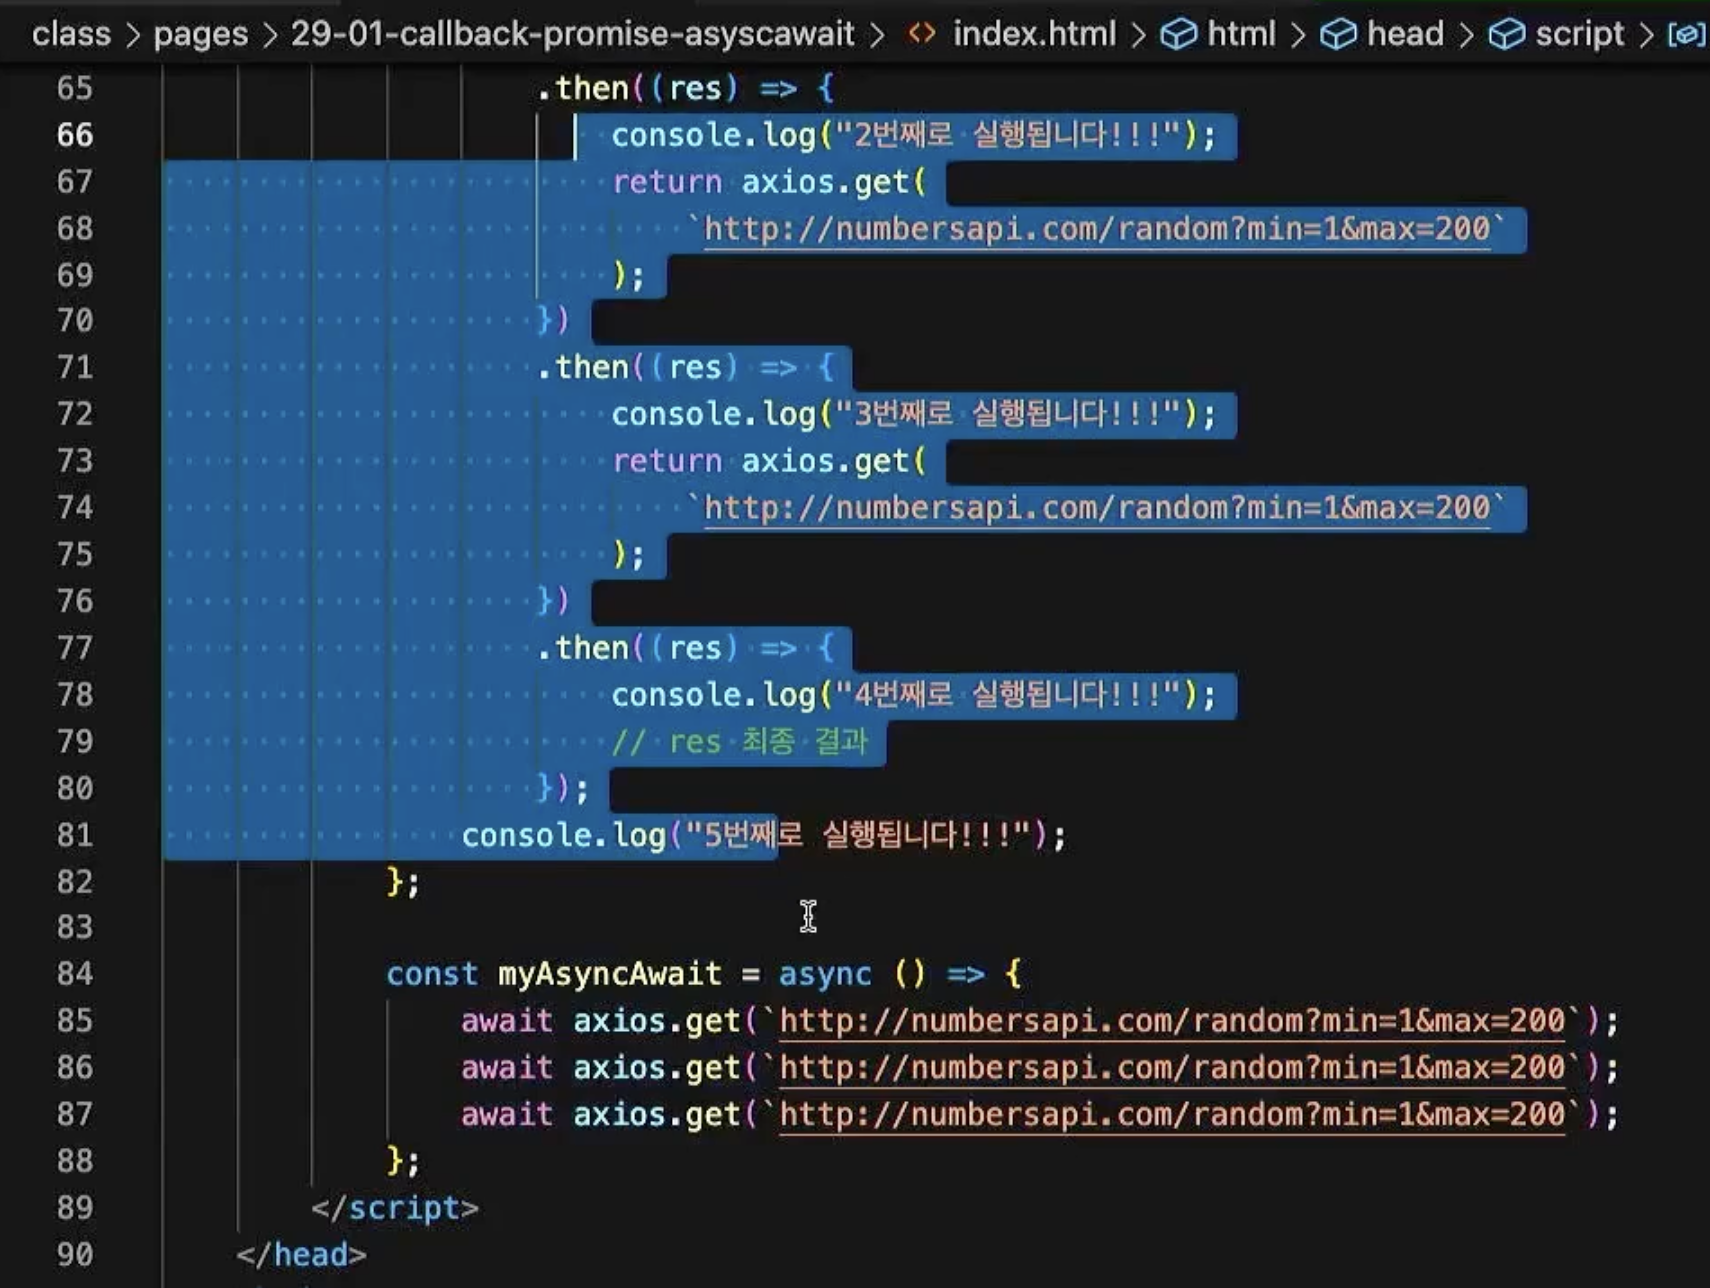This screenshot has height=1288, width=1710.
Task: Open the numbersapi URL on line 68
Action: 1097,229
